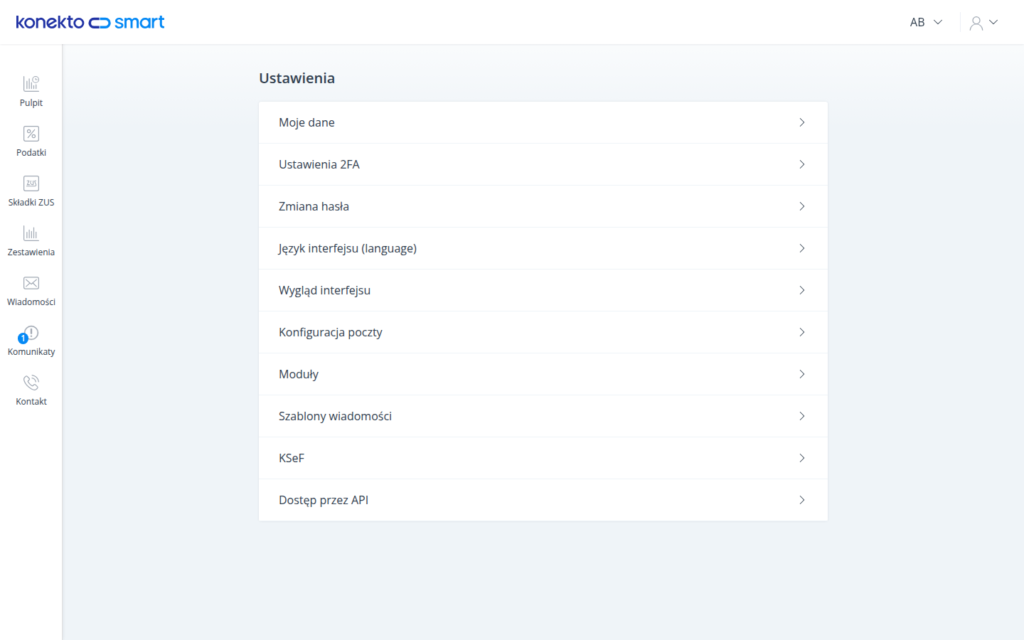The image size is (1024, 640).
Task: Open the Pulpit dashboard icon
Action: tap(31, 84)
